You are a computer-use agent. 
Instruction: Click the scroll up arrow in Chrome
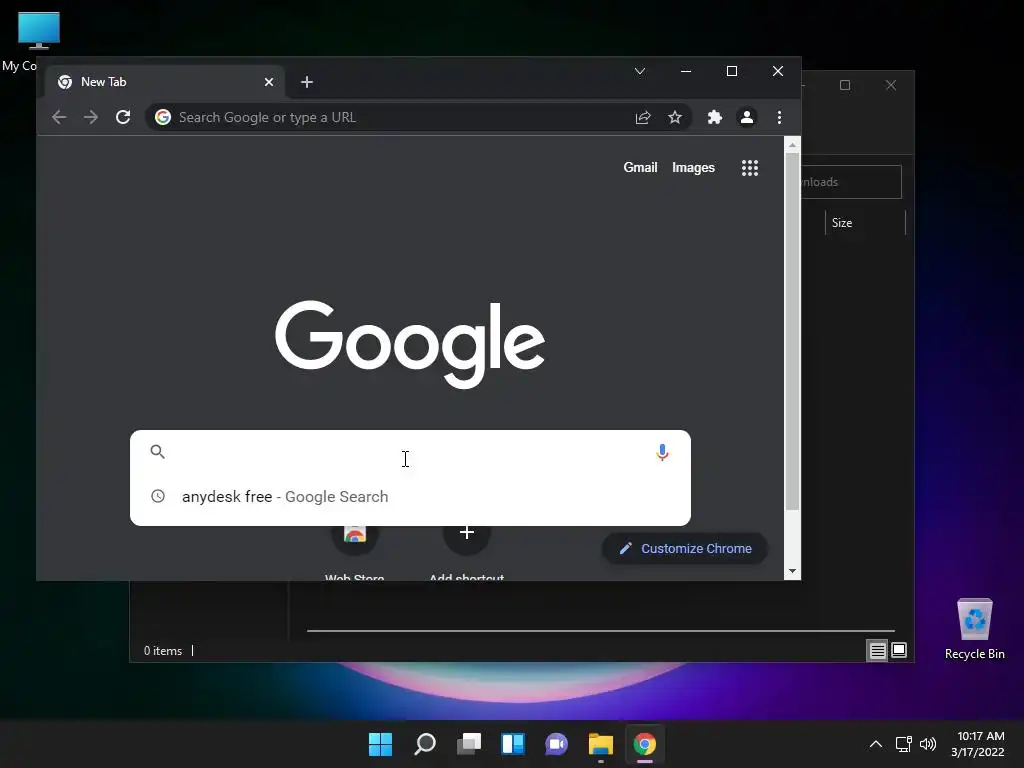pyautogui.click(x=792, y=145)
